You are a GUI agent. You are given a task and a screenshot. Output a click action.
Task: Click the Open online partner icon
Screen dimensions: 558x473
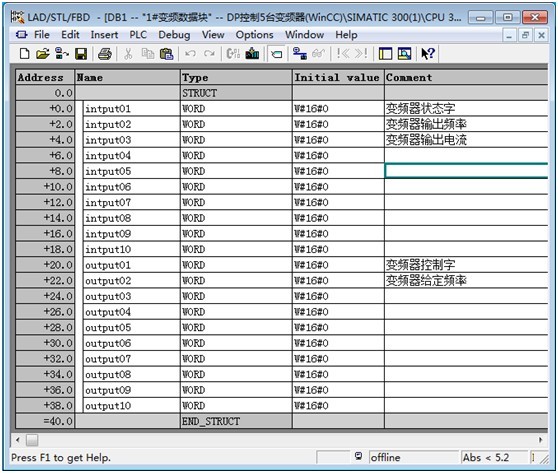(300, 54)
